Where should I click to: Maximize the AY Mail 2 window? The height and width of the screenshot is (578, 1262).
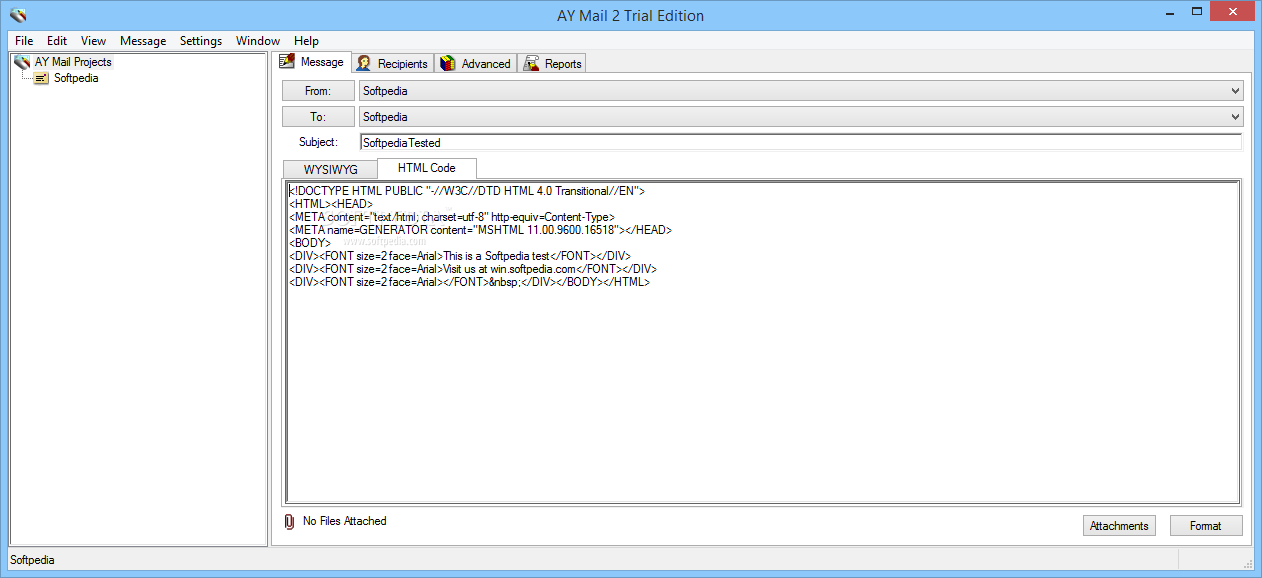pos(1197,11)
